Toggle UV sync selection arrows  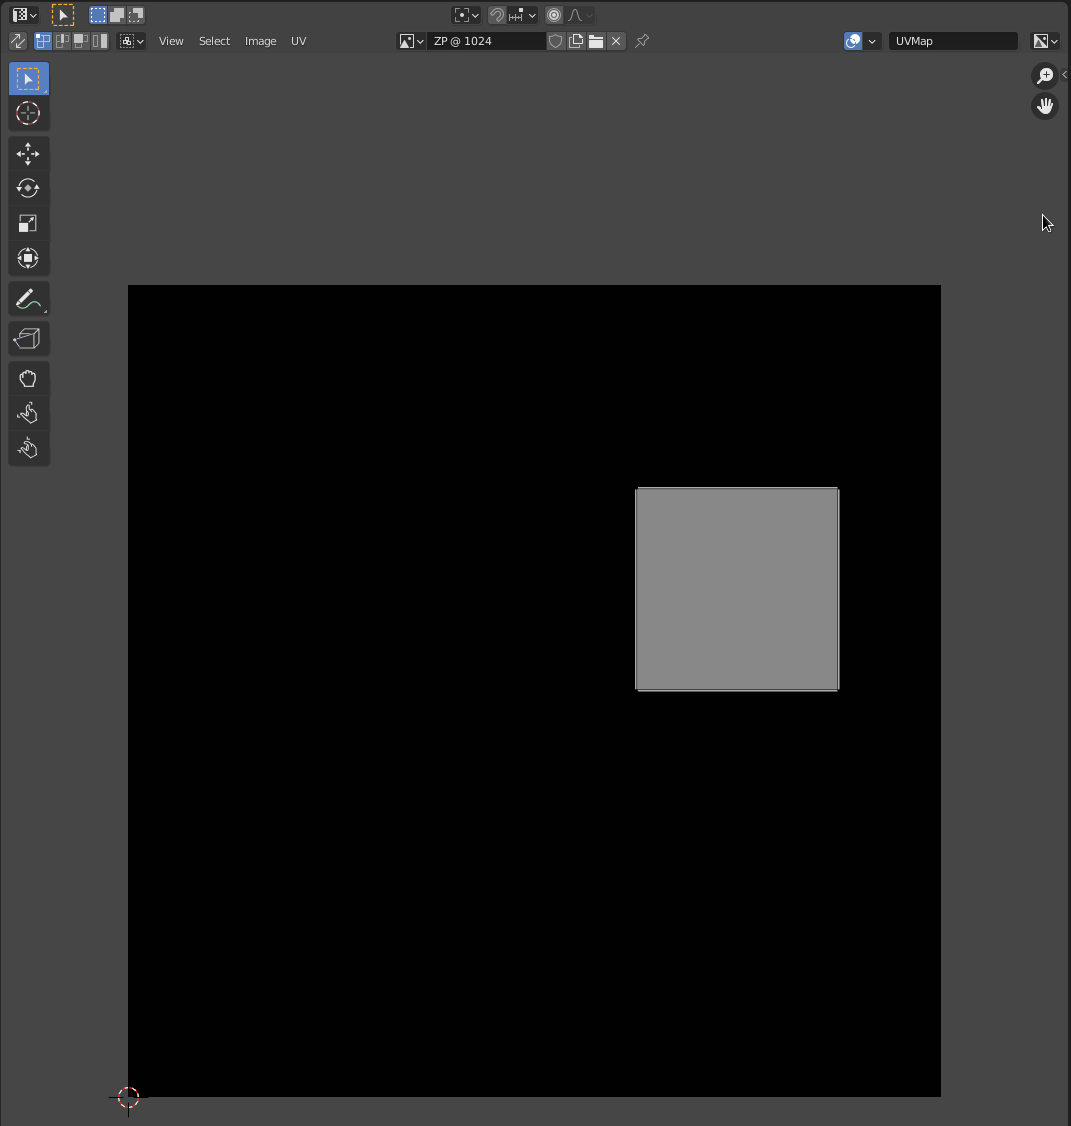click(x=18, y=41)
